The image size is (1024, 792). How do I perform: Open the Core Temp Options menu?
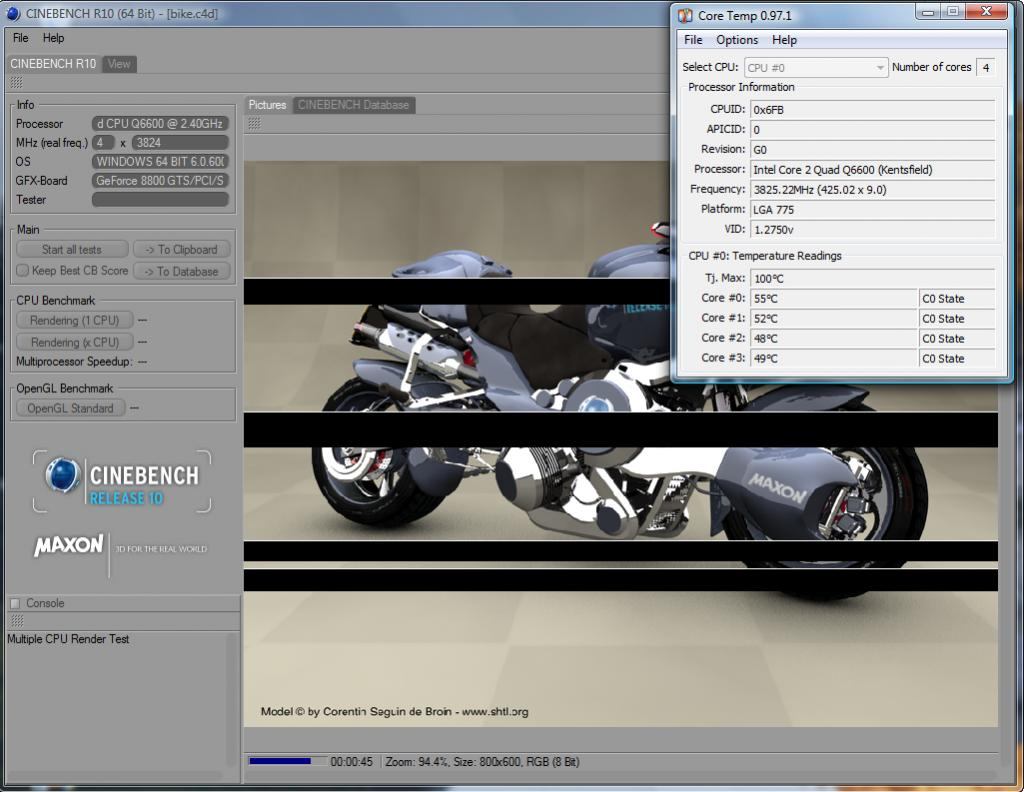point(737,40)
